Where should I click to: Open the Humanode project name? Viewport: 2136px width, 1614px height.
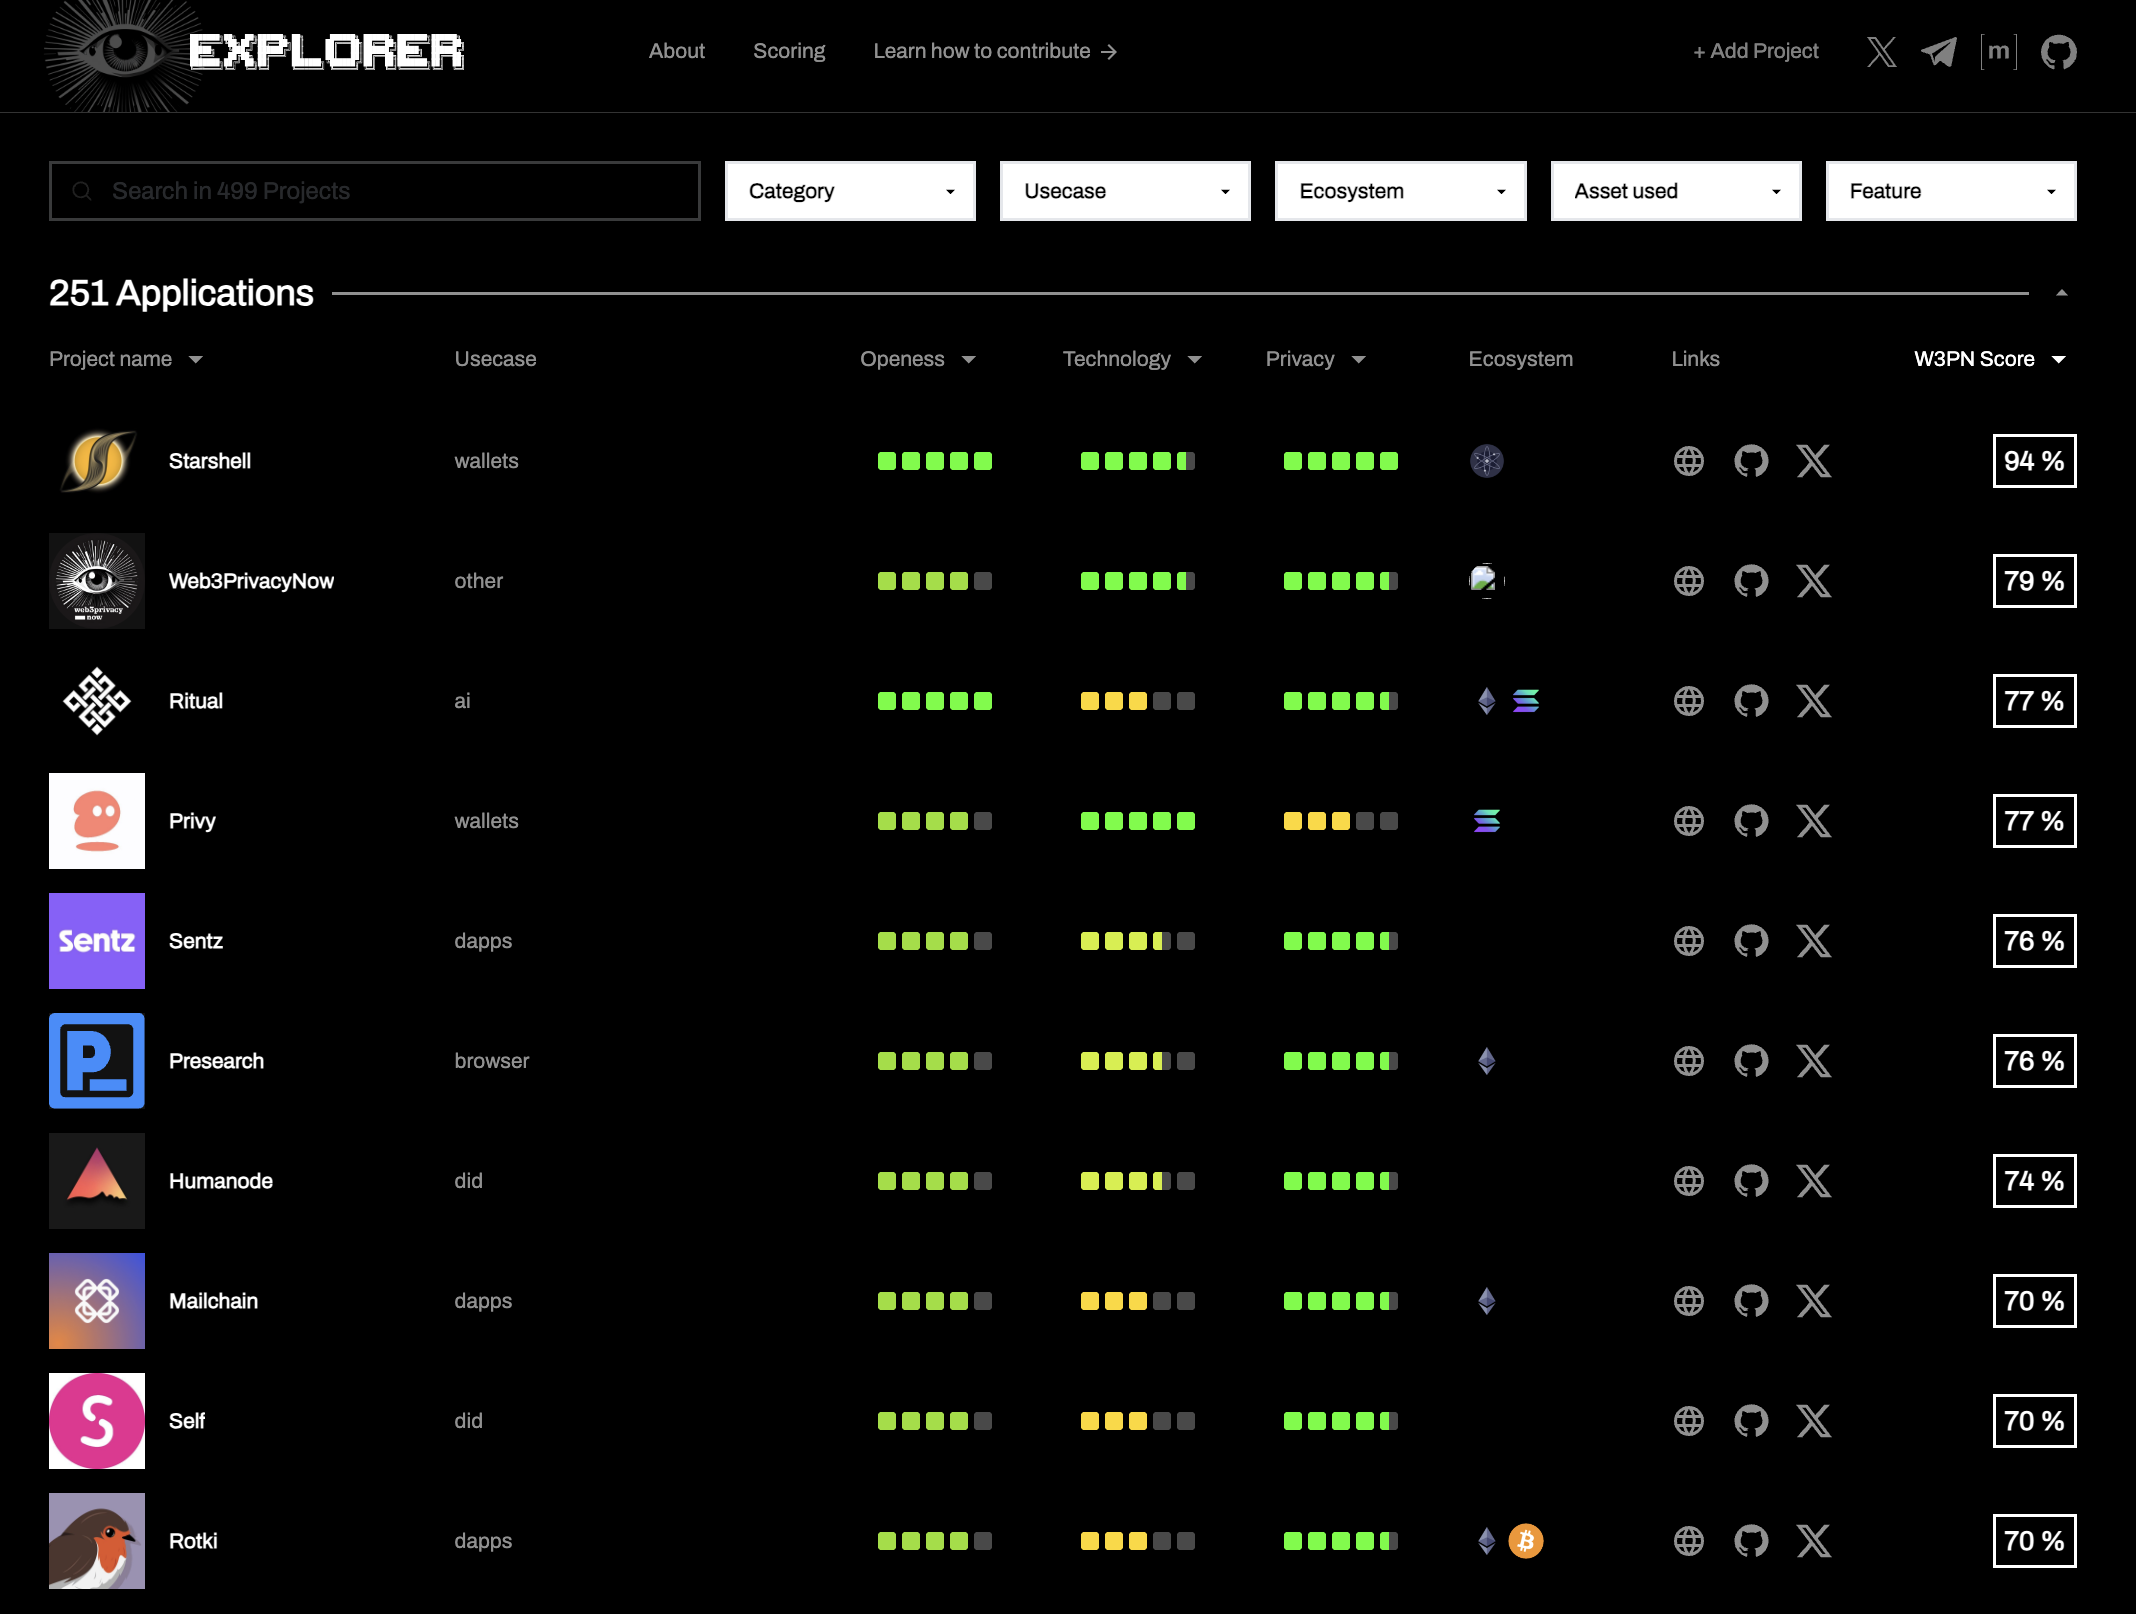click(x=221, y=1181)
